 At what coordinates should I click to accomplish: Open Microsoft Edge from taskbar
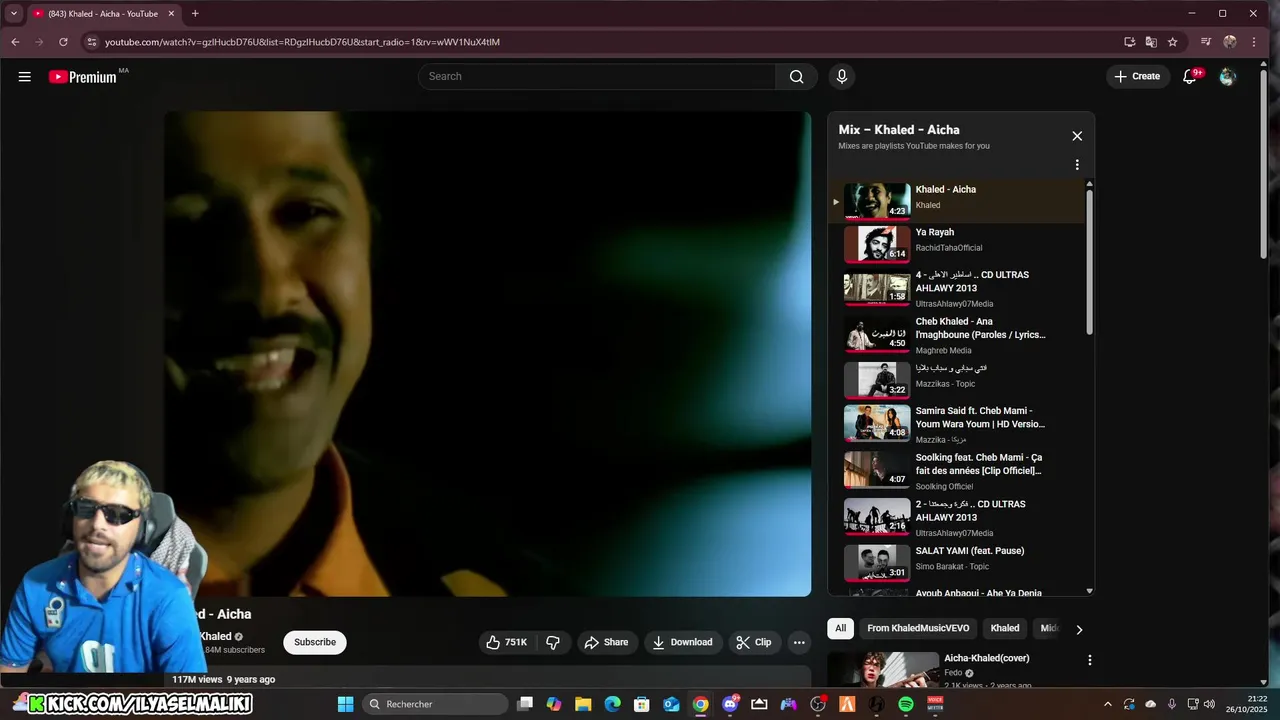612,704
